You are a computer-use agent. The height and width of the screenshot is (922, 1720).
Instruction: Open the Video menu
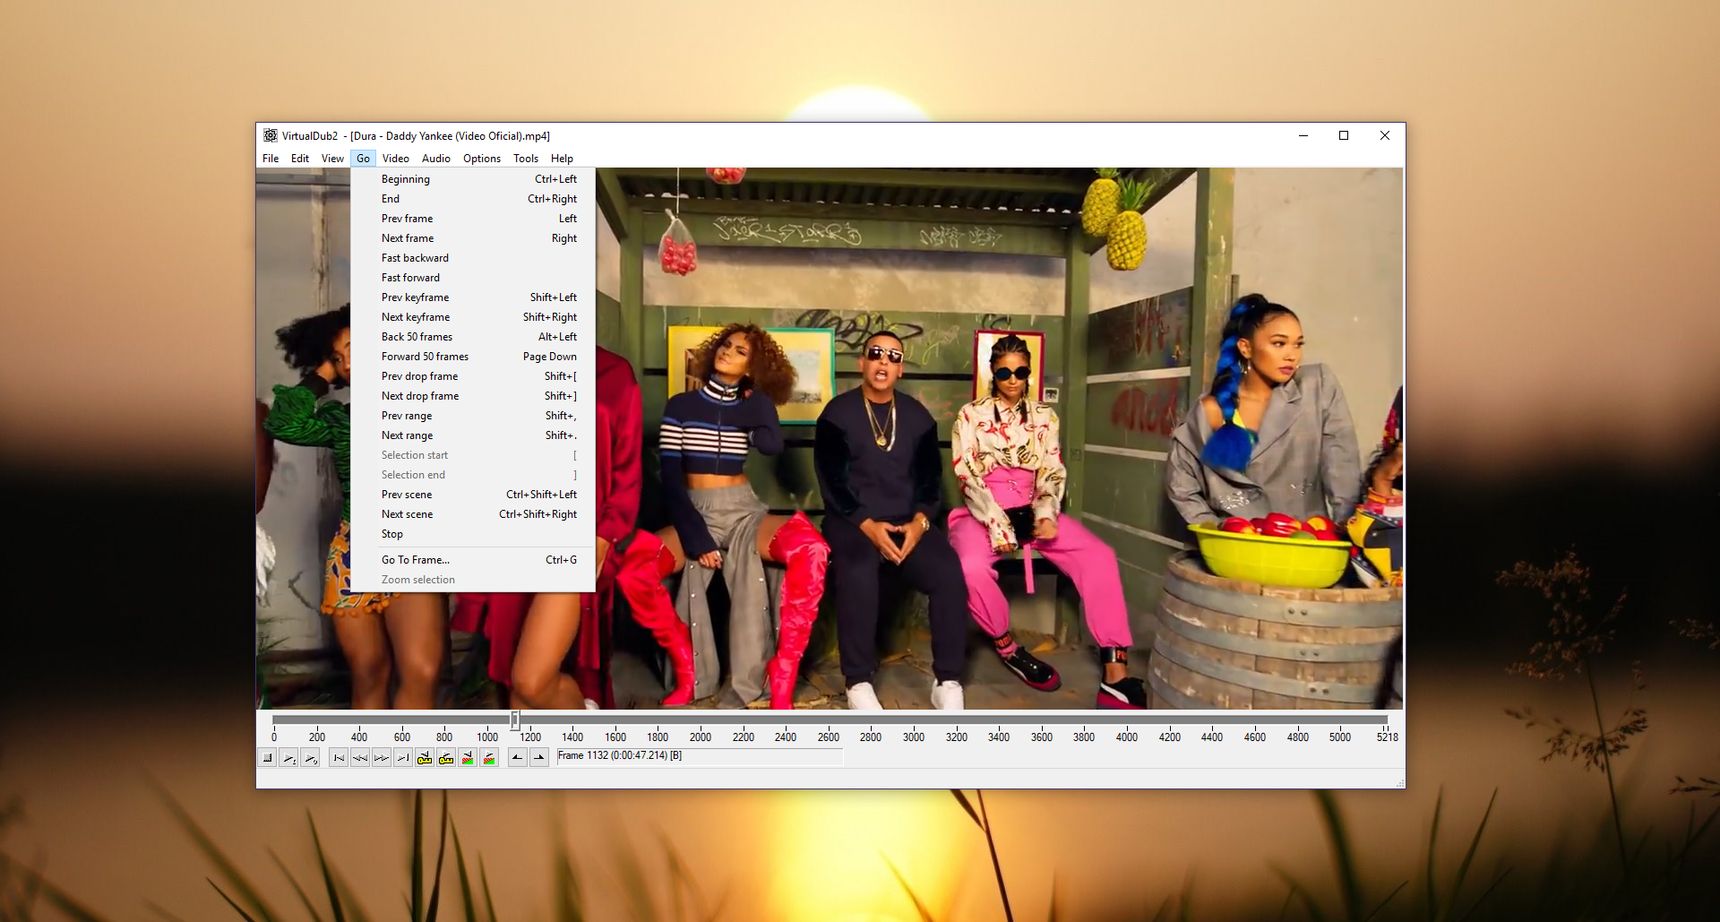396,159
